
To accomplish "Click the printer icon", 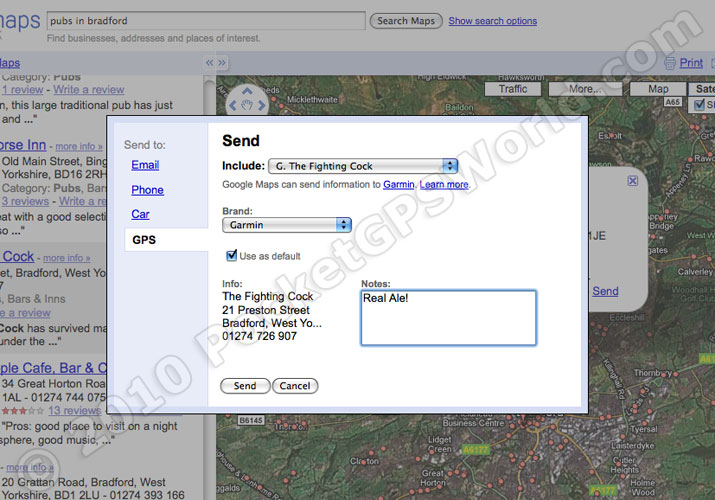I will [x=670, y=63].
